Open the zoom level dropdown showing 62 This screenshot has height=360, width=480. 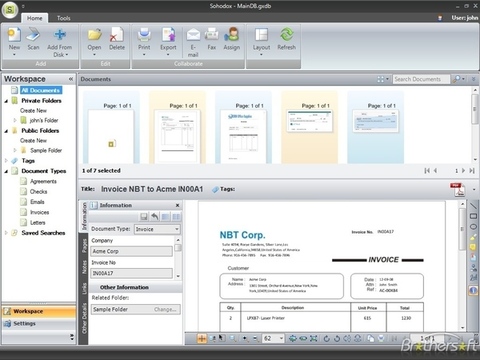(281, 338)
